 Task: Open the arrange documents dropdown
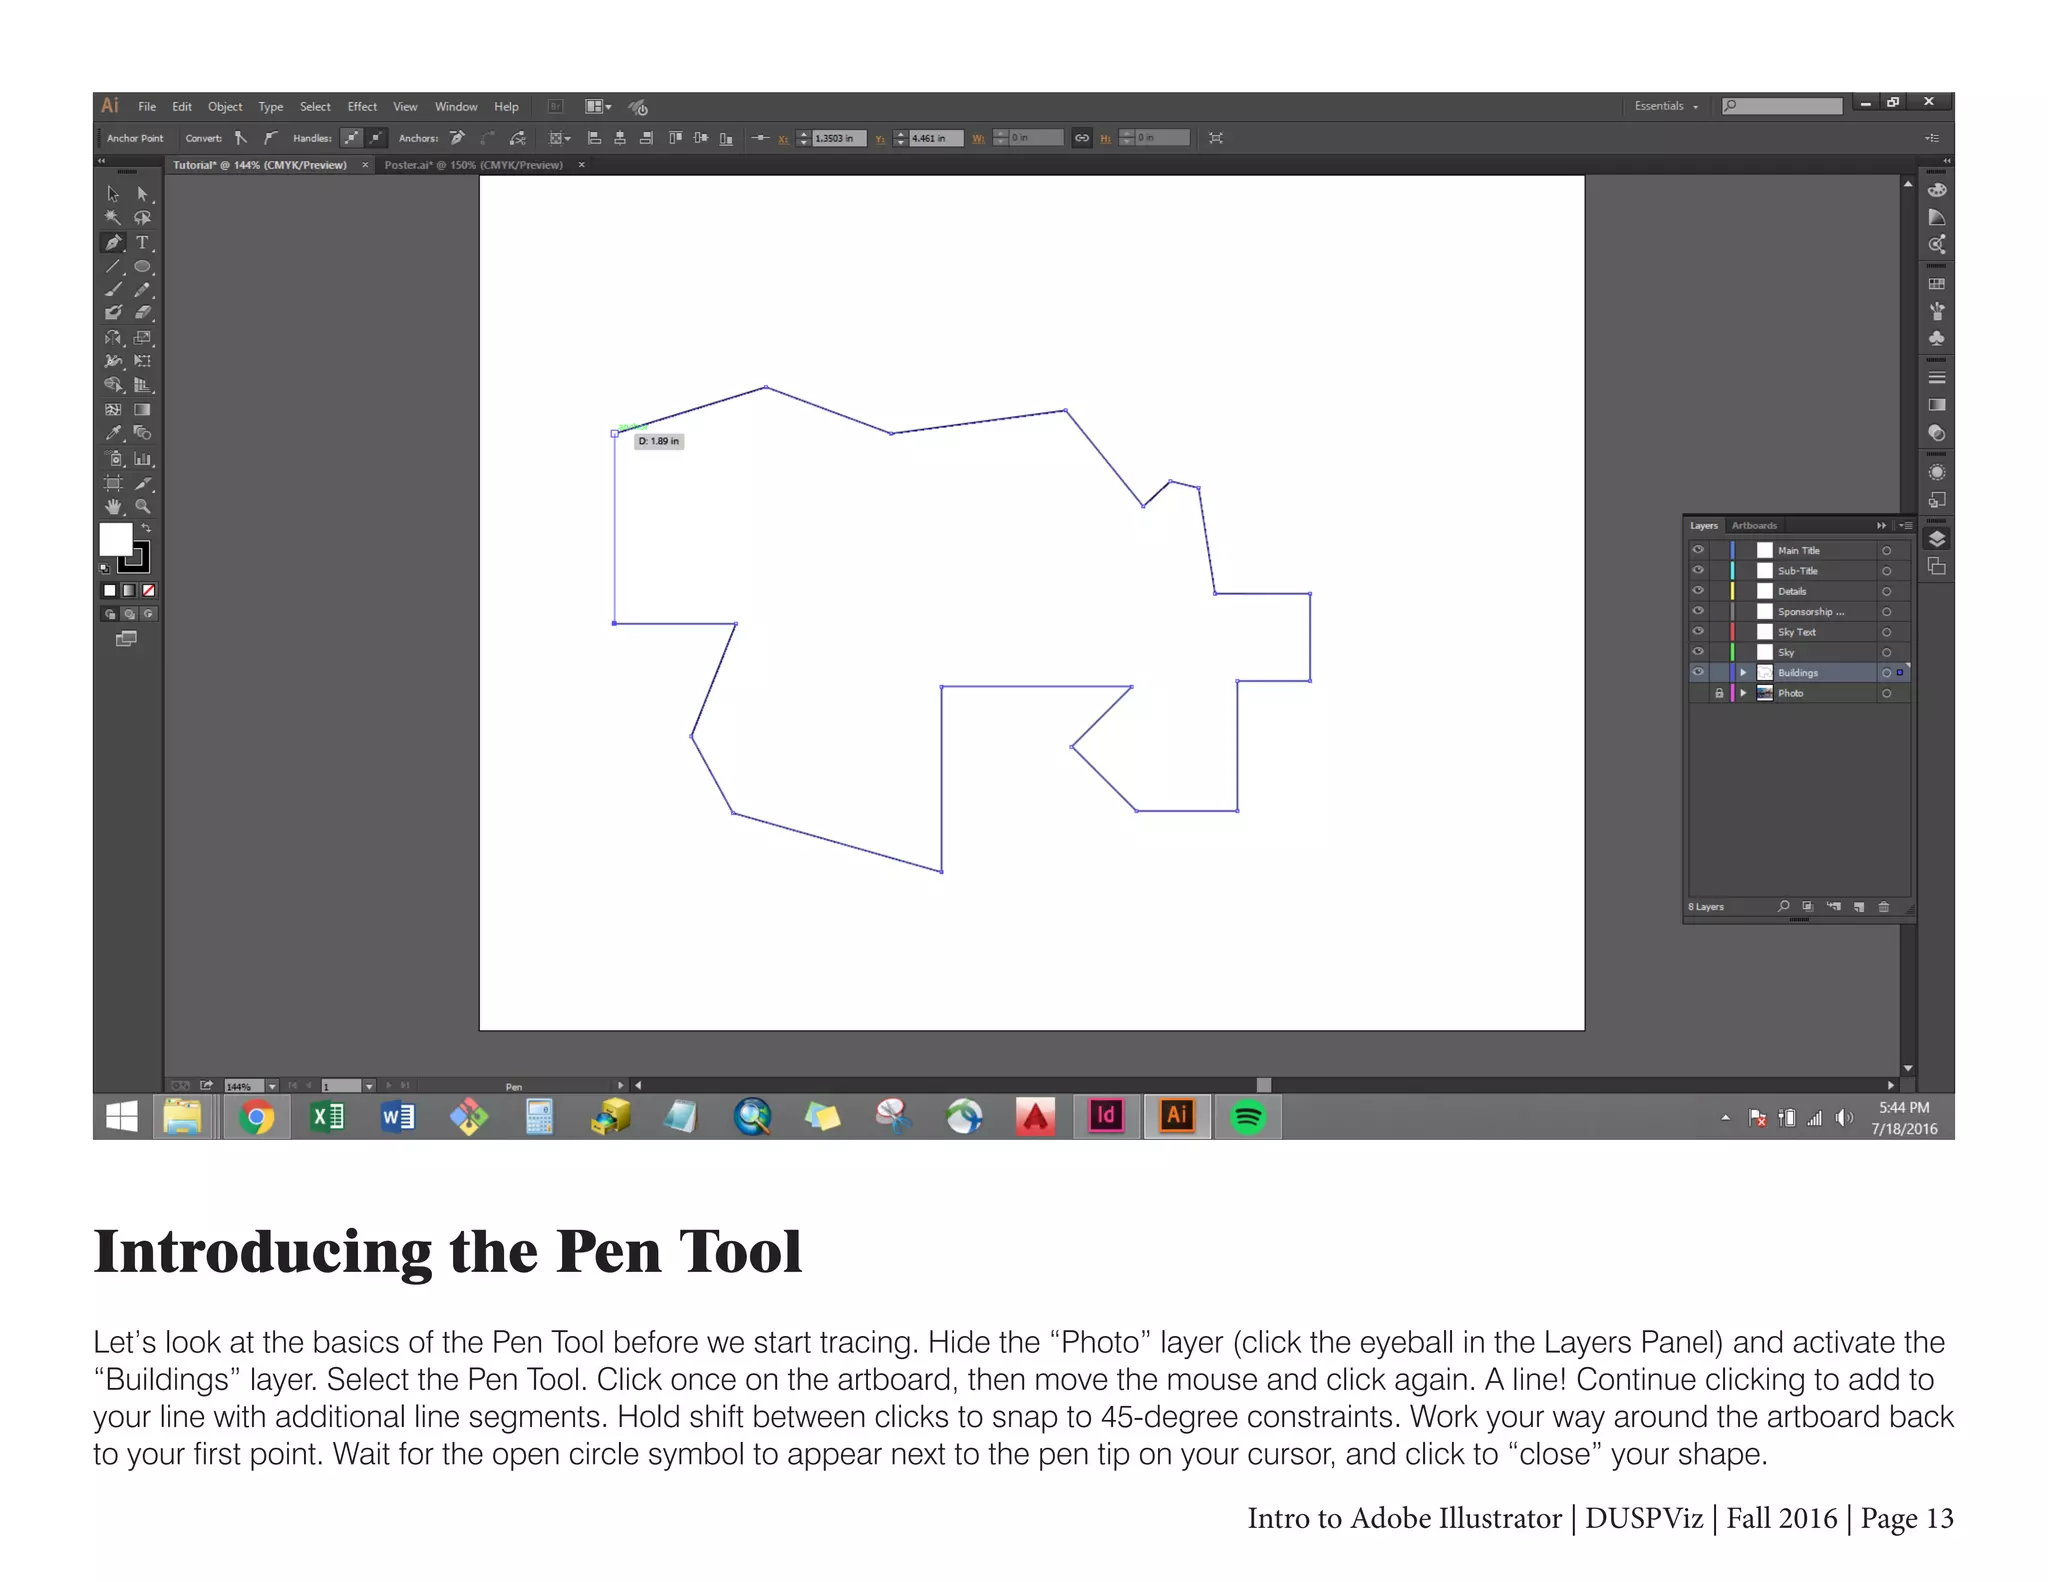pyautogui.click(x=598, y=107)
